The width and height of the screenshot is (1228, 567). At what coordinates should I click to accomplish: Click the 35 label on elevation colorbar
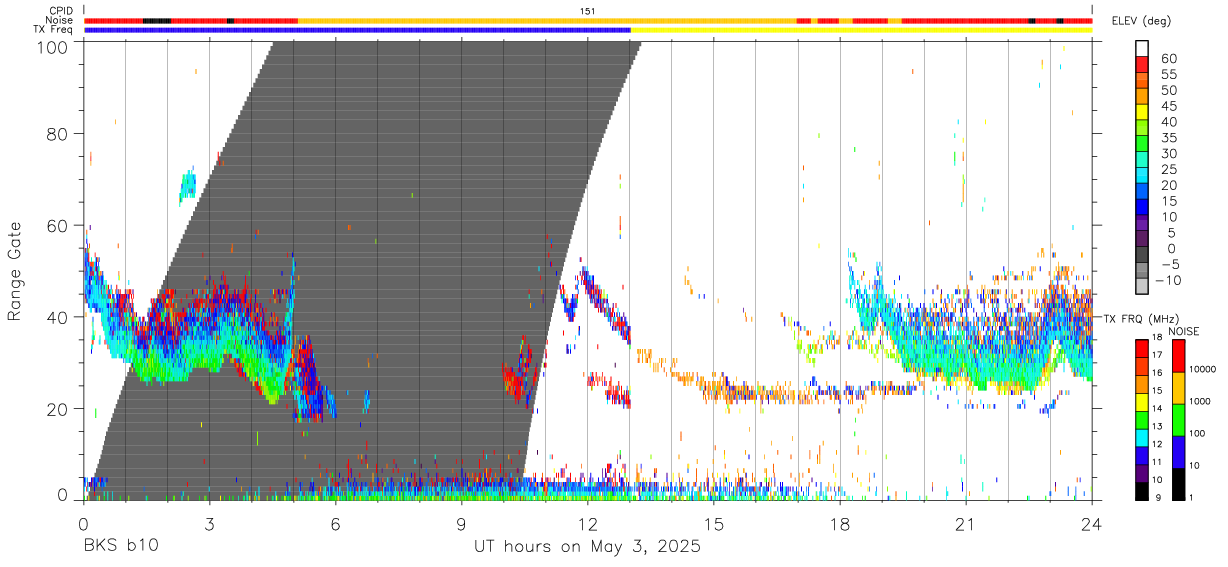tap(1167, 138)
